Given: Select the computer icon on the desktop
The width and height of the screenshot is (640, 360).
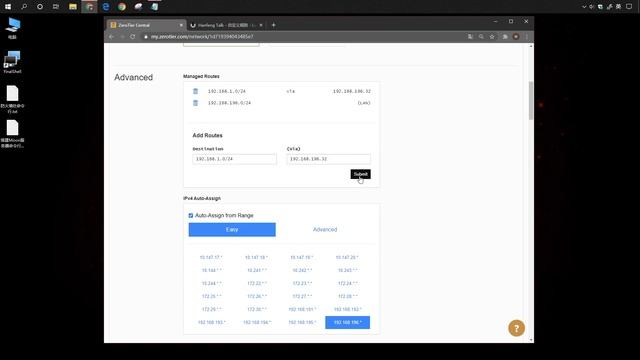Looking at the screenshot, I should coord(12,28).
